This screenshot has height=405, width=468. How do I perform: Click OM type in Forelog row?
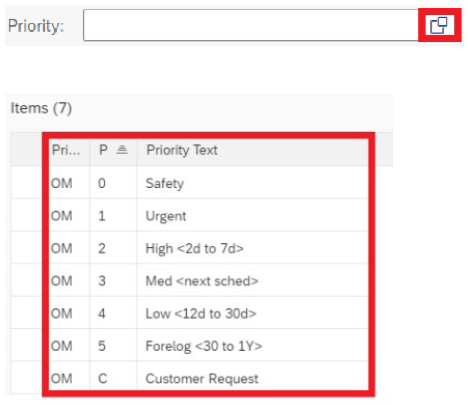[62, 346]
